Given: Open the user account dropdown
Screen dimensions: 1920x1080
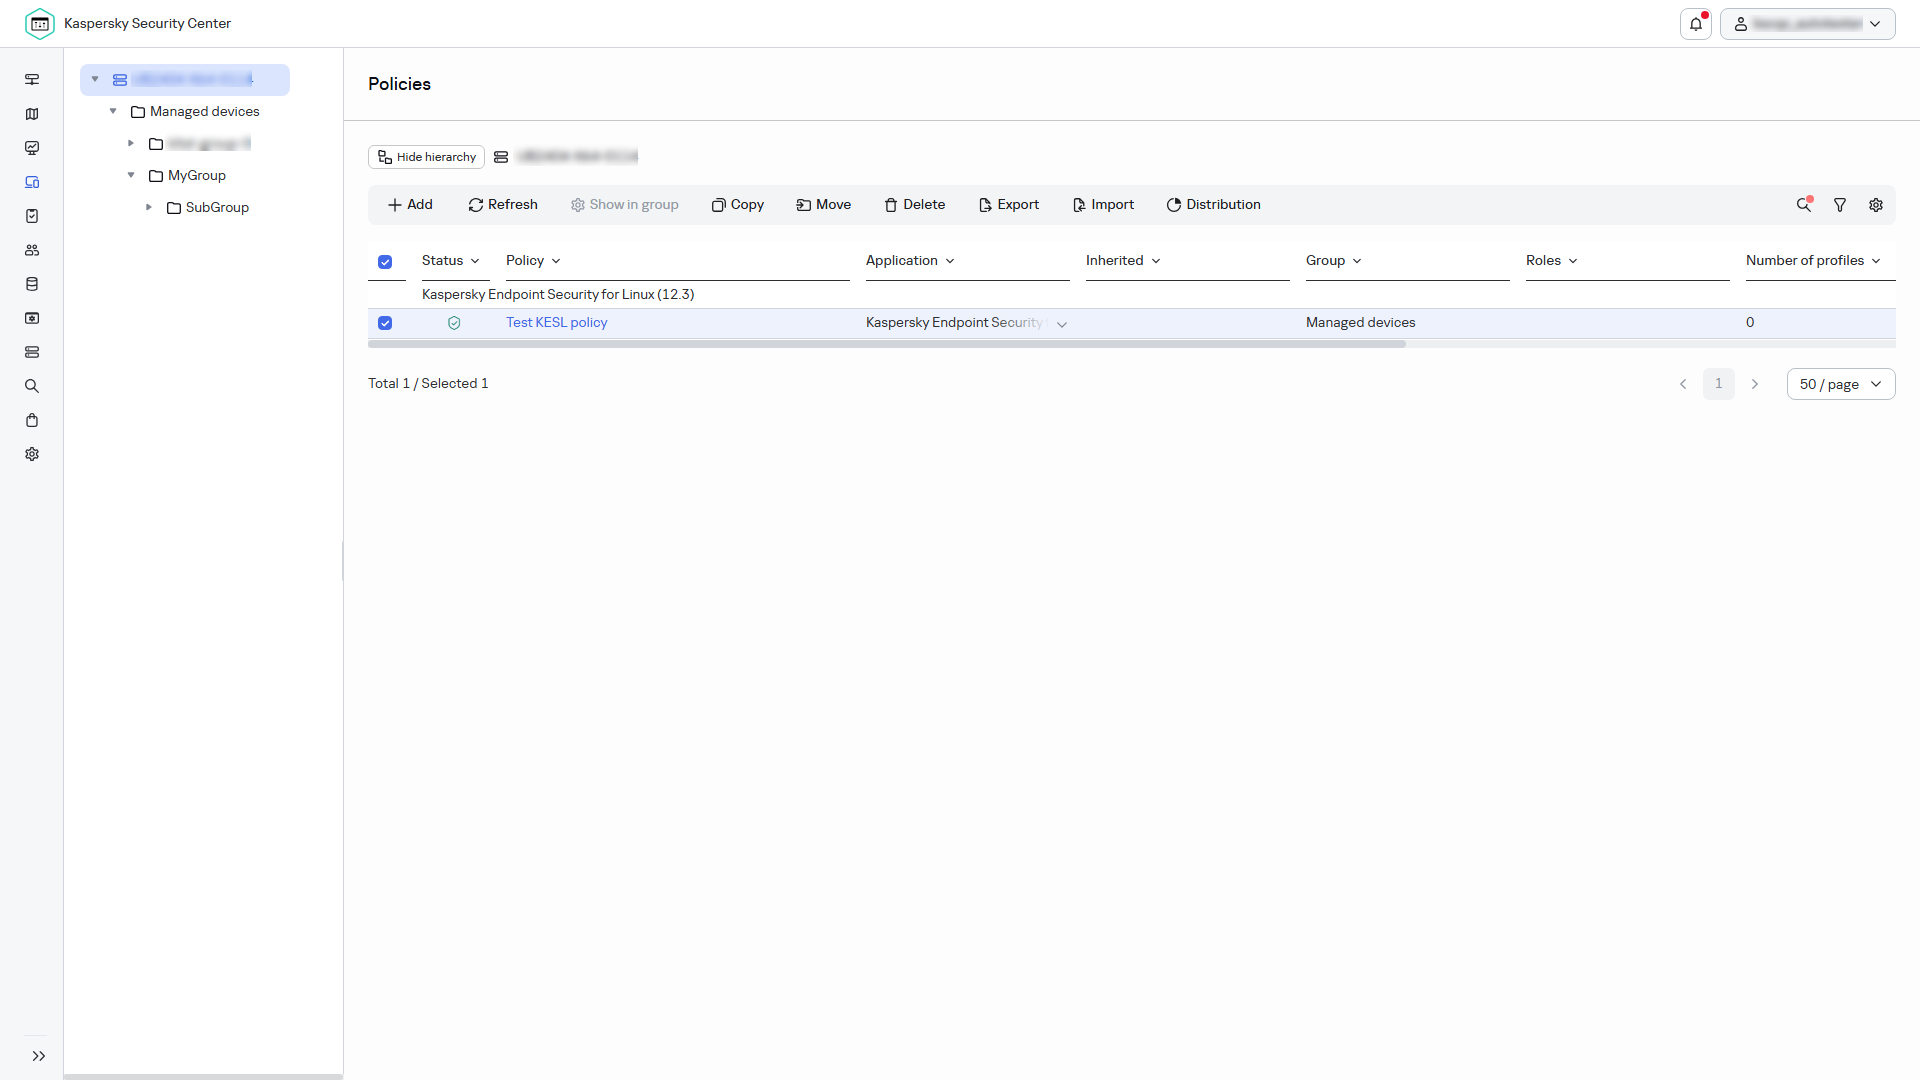Looking at the screenshot, I should click(1807, 24).
